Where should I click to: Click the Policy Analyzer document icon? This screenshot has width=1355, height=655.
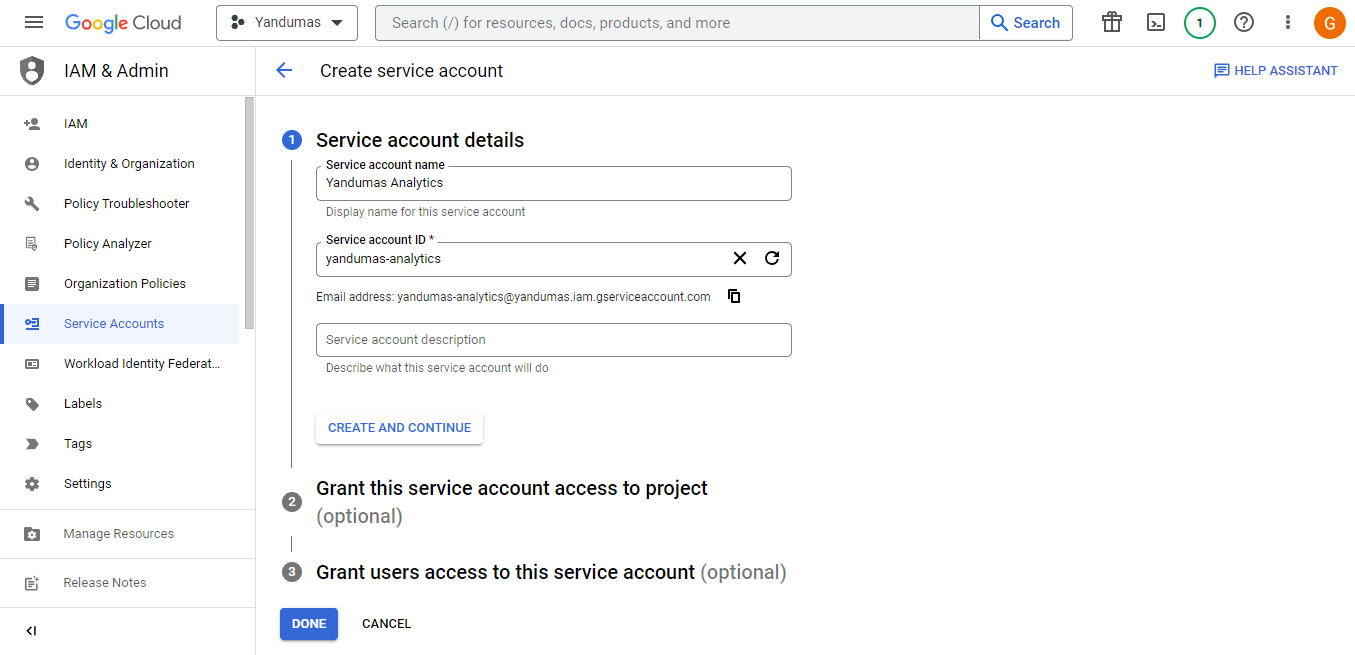coord(32,244)
